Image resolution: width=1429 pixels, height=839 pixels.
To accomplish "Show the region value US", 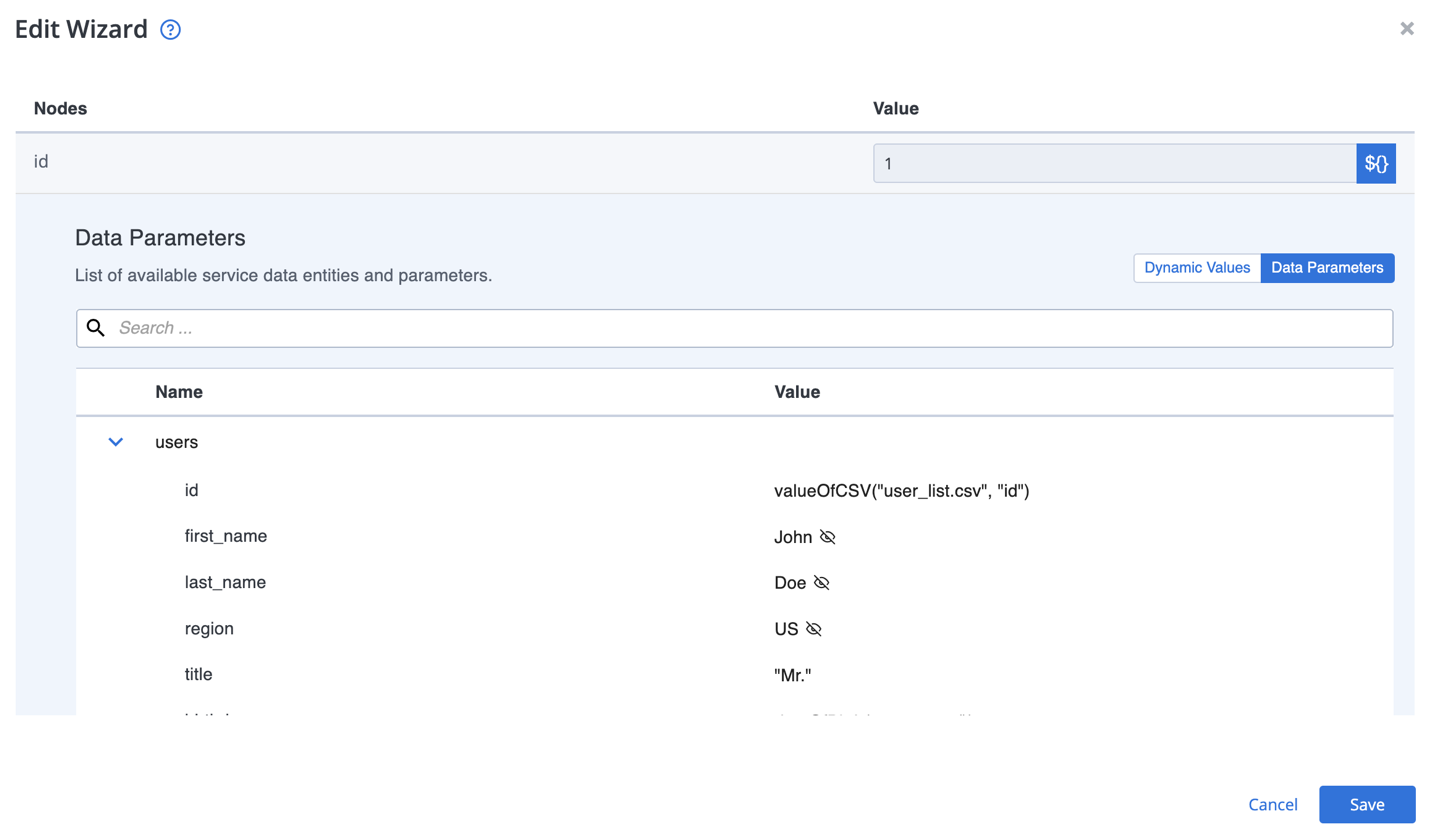I will coord(811,629).
